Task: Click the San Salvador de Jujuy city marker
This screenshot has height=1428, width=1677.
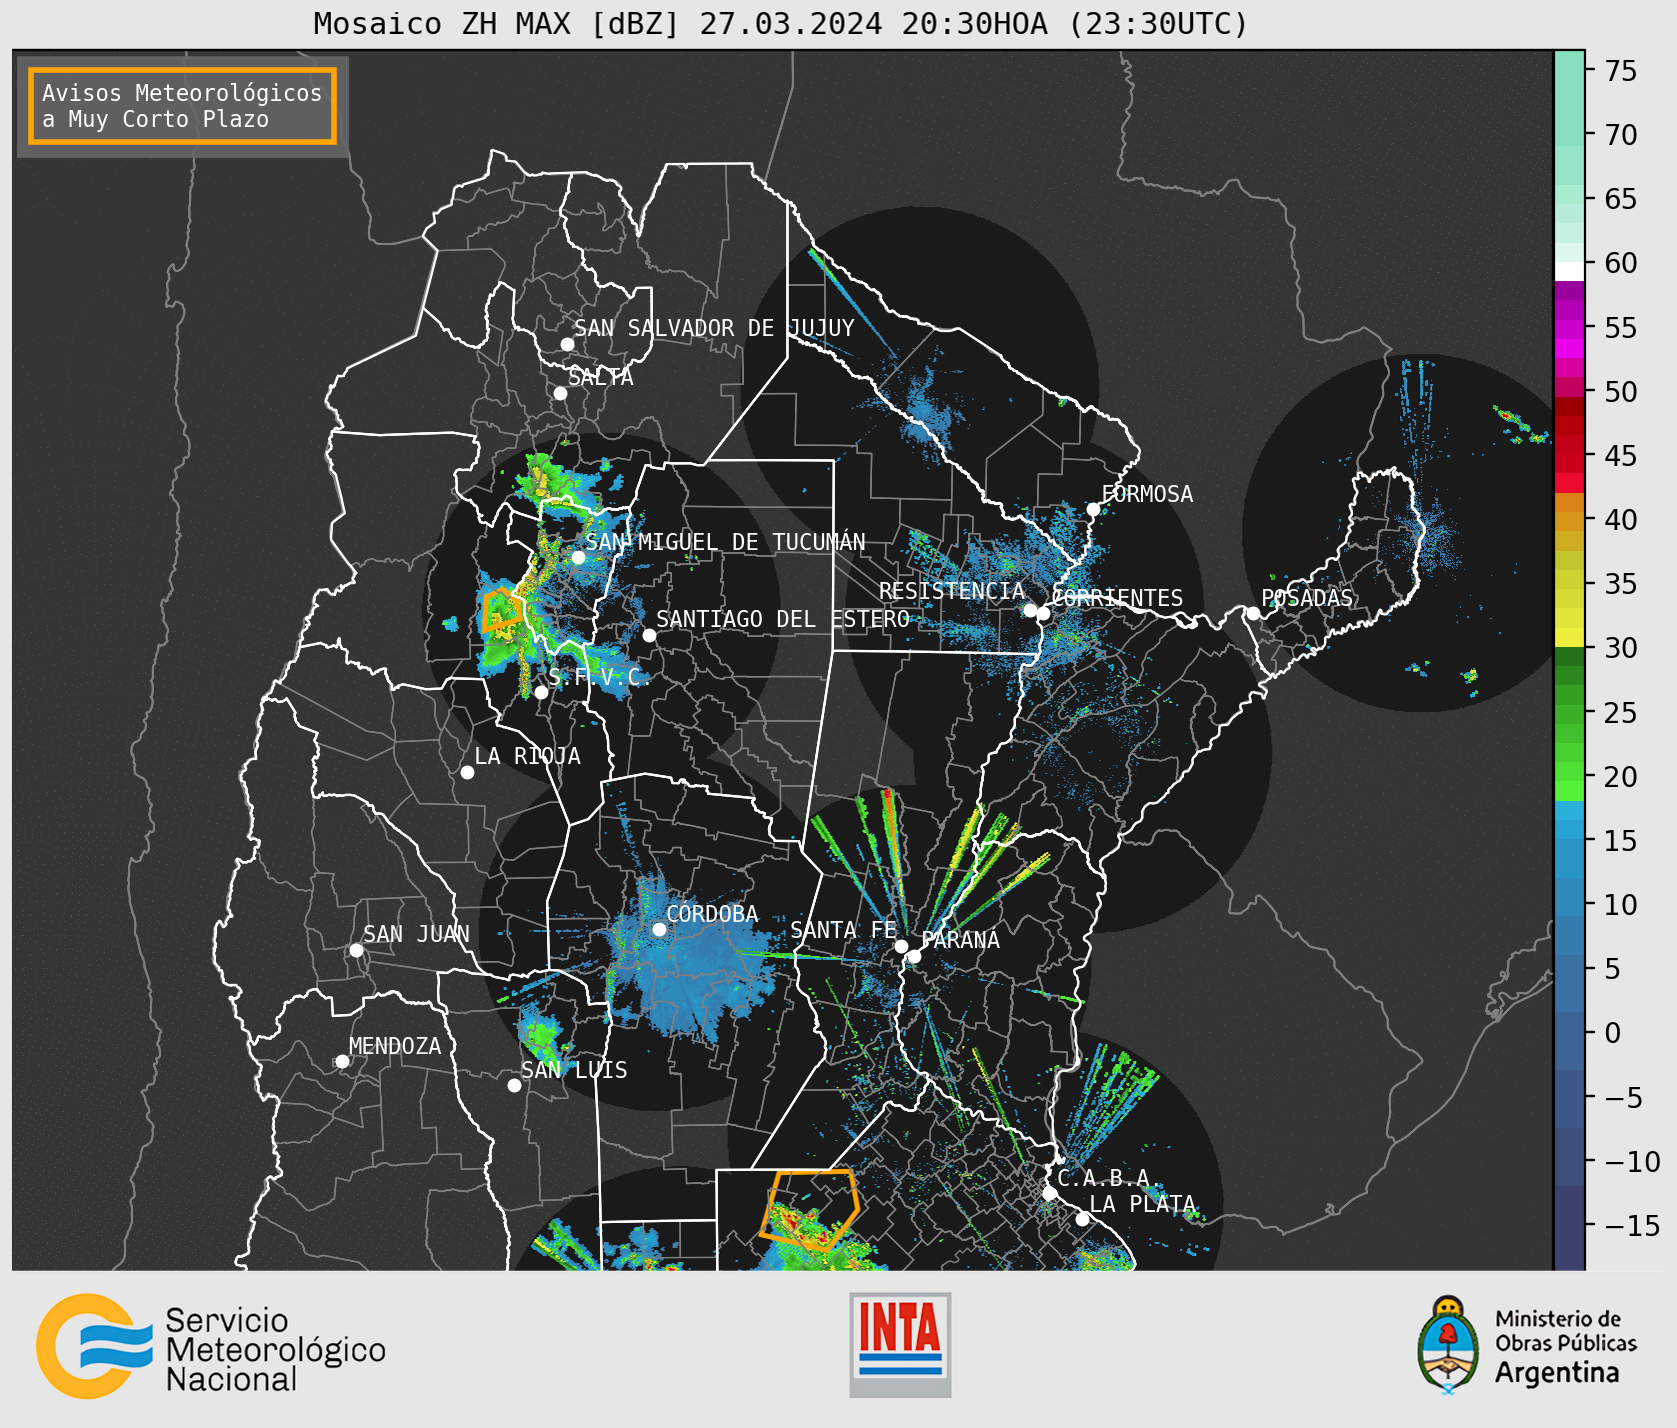Action: coord(567,344)
